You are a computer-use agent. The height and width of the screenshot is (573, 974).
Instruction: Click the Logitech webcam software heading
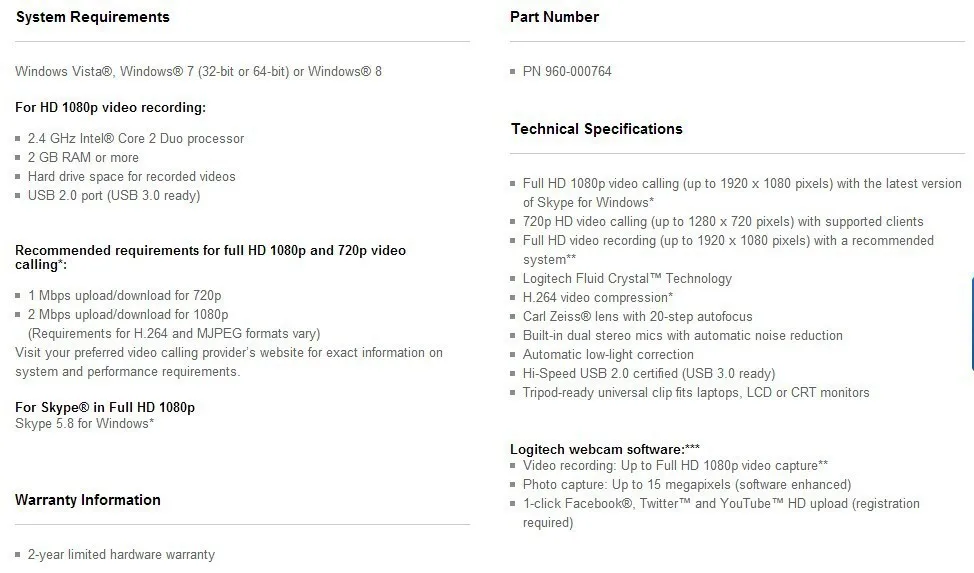[x=604, y=449]
